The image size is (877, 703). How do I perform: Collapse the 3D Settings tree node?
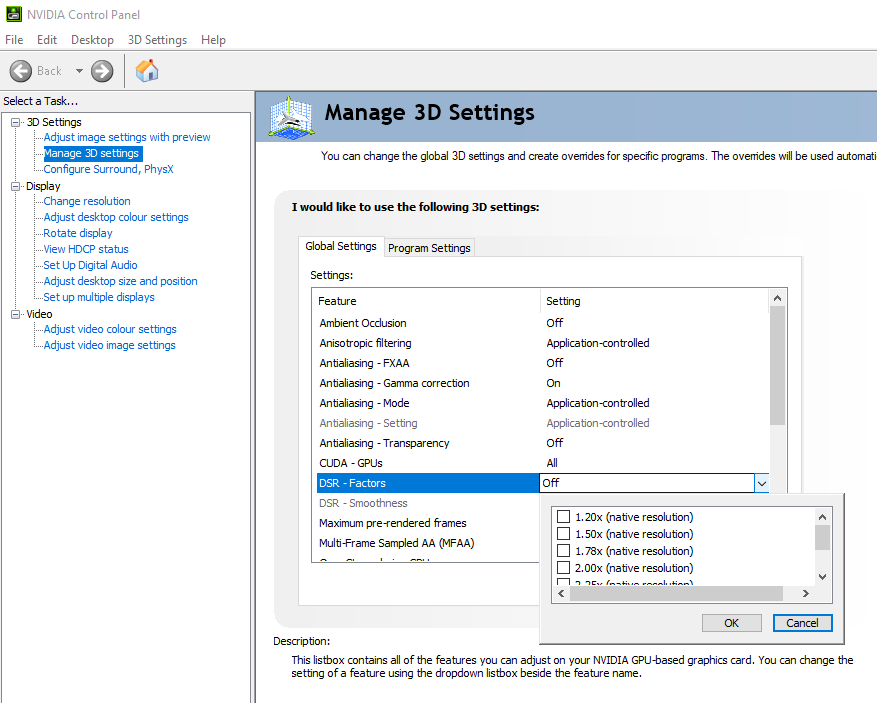pos(16,122)
